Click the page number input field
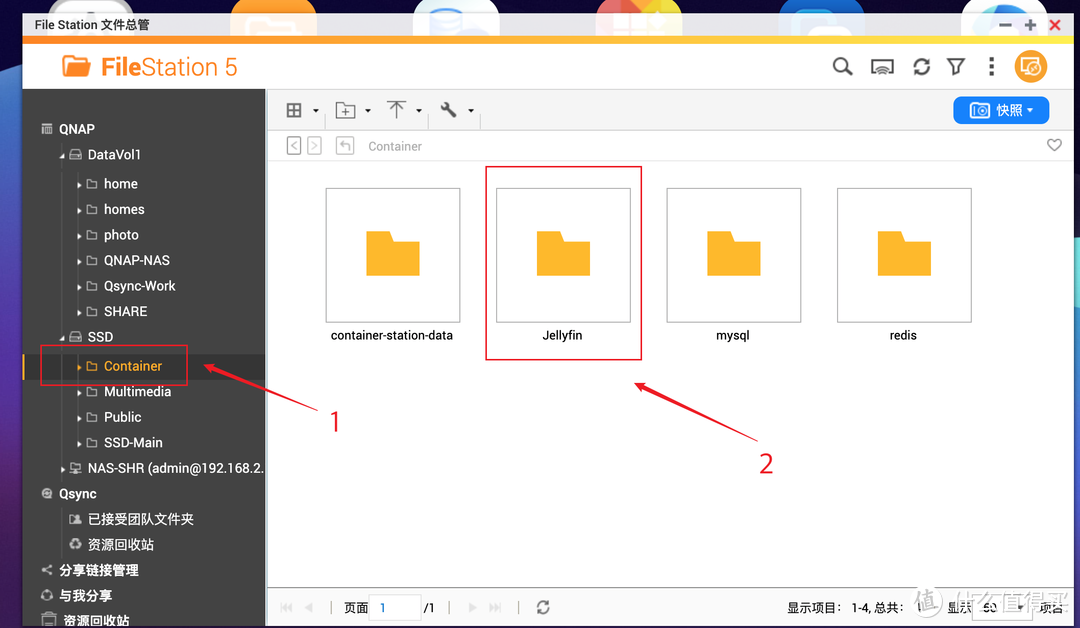 coord(395,607)
